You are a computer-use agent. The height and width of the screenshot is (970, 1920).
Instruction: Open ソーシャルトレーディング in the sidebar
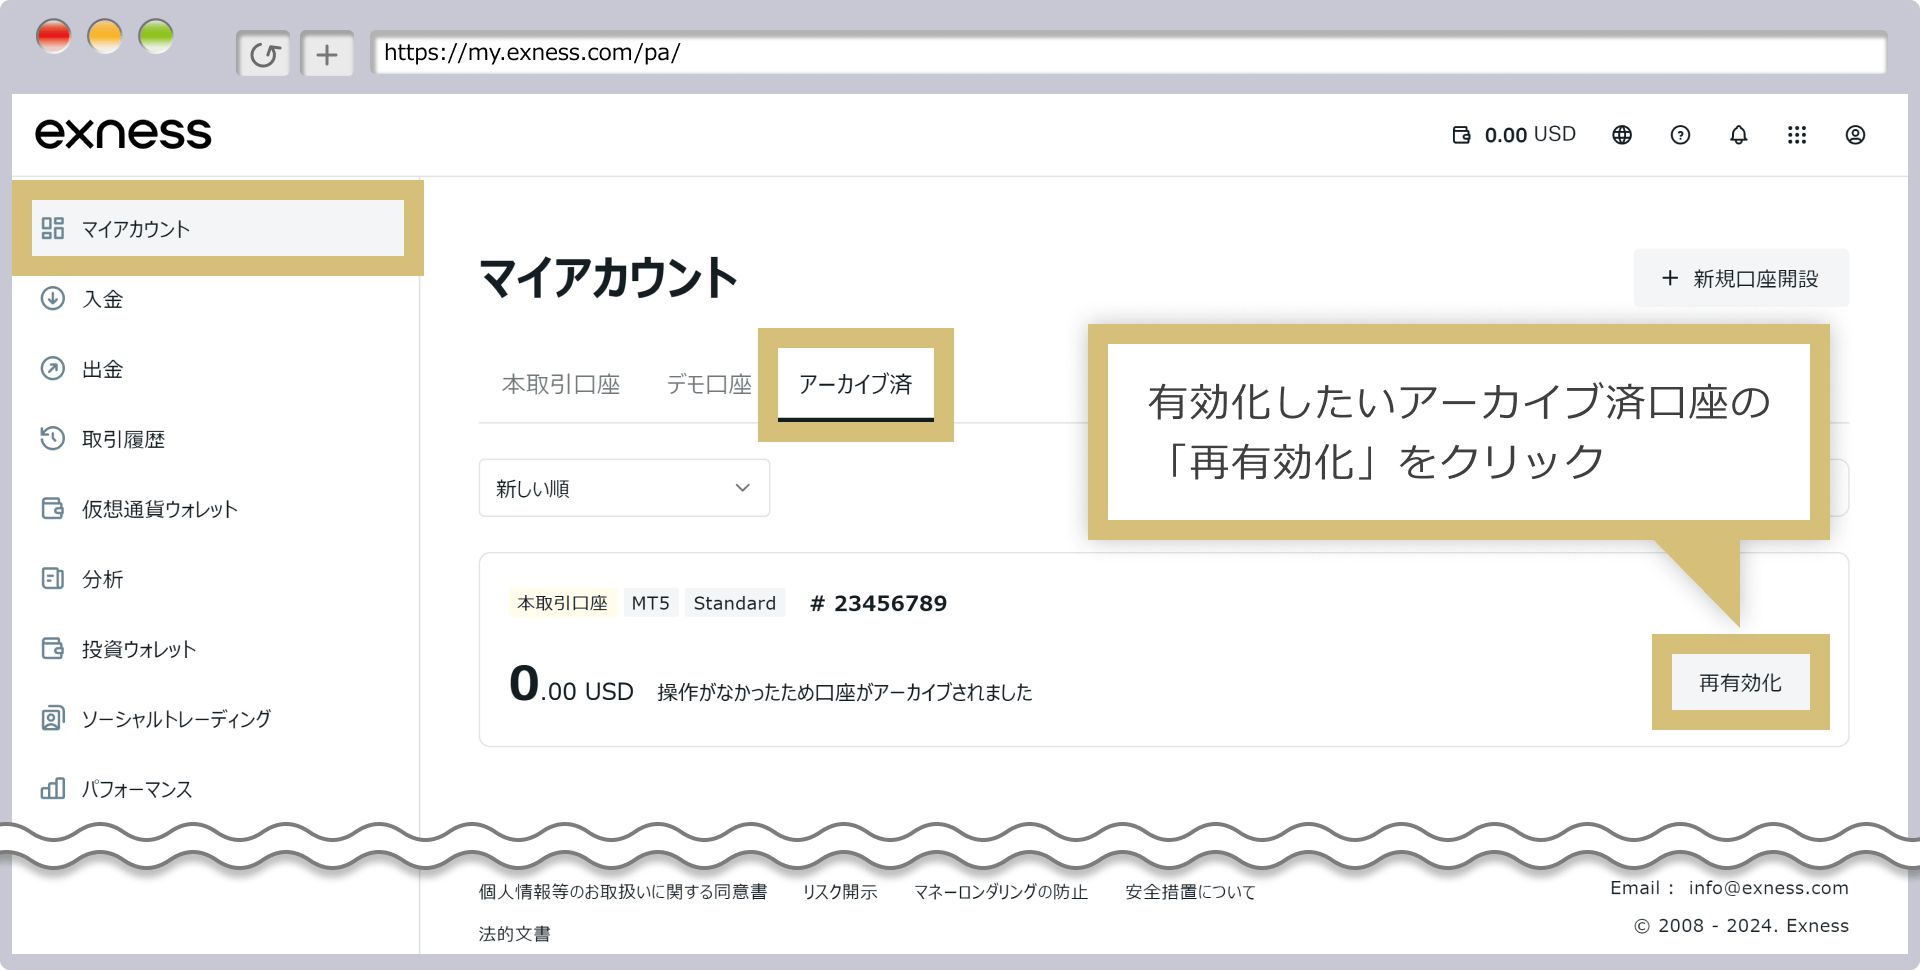(176, 719)
